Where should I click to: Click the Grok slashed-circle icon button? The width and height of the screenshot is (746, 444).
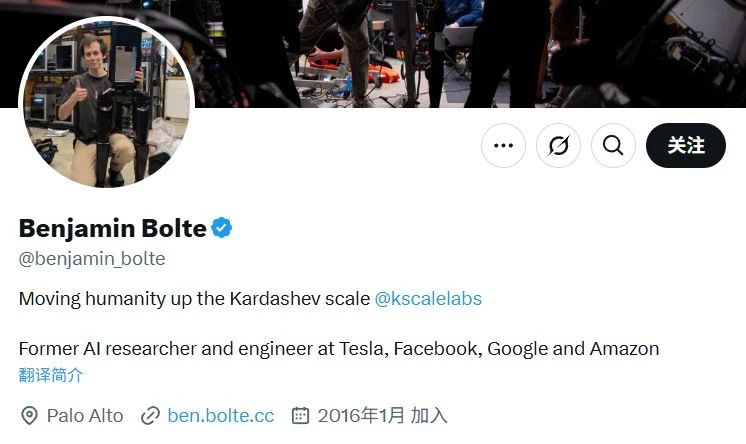tap(558, 146)
